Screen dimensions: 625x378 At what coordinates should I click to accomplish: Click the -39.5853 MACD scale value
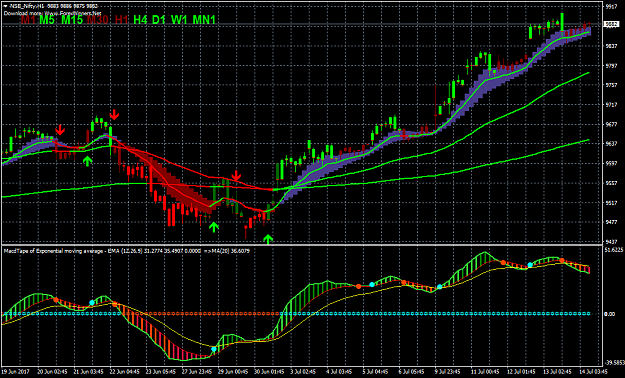pos(614,363)
